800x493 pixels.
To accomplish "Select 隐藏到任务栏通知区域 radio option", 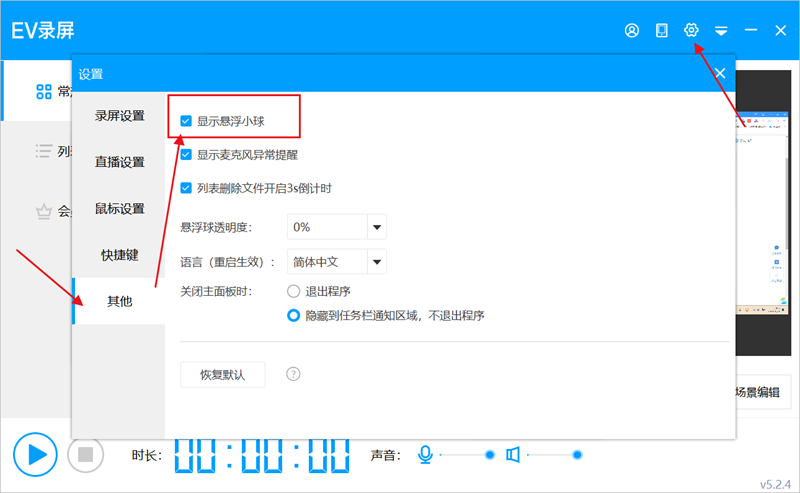I will pyautogui.click(x=293, y=315).
